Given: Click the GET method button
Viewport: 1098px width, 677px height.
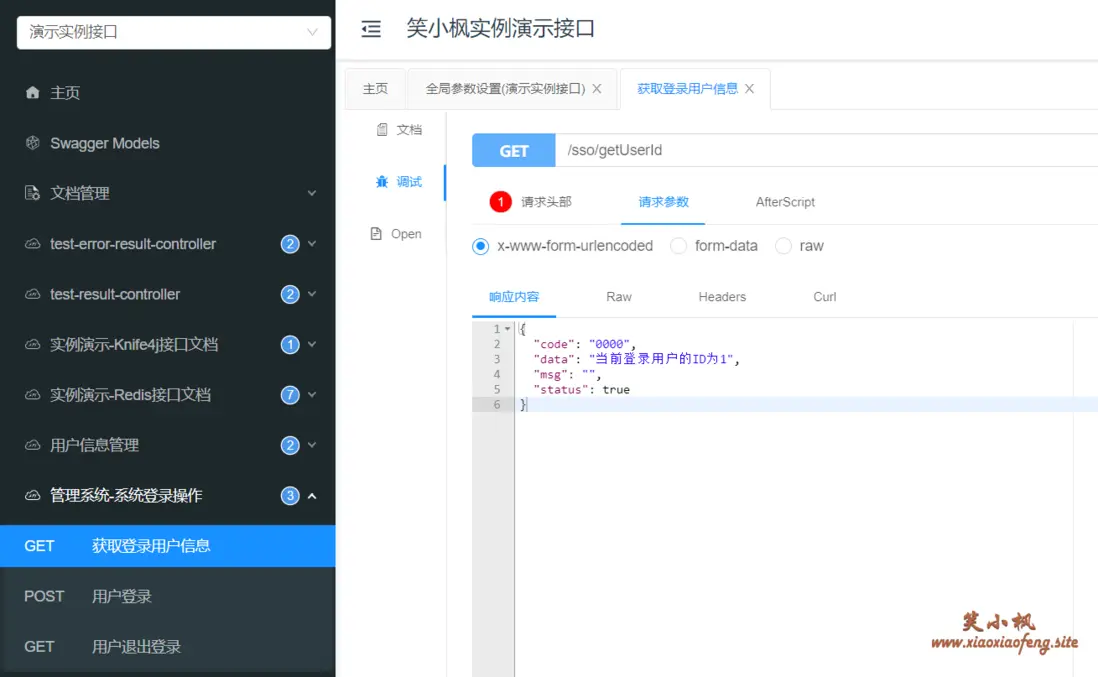Looking at the screenshot, I should [514, 151].
